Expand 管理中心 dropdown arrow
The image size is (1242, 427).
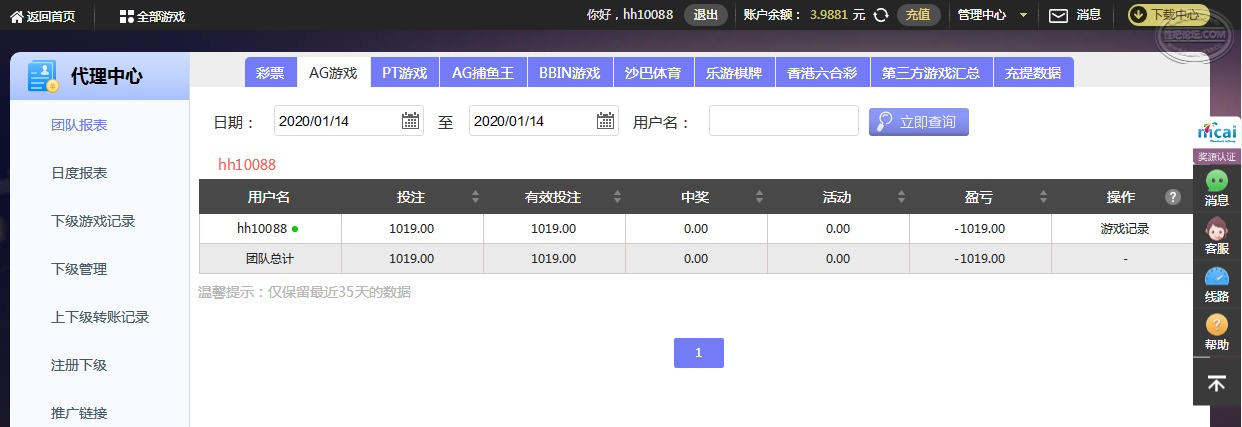point(1023,15)
